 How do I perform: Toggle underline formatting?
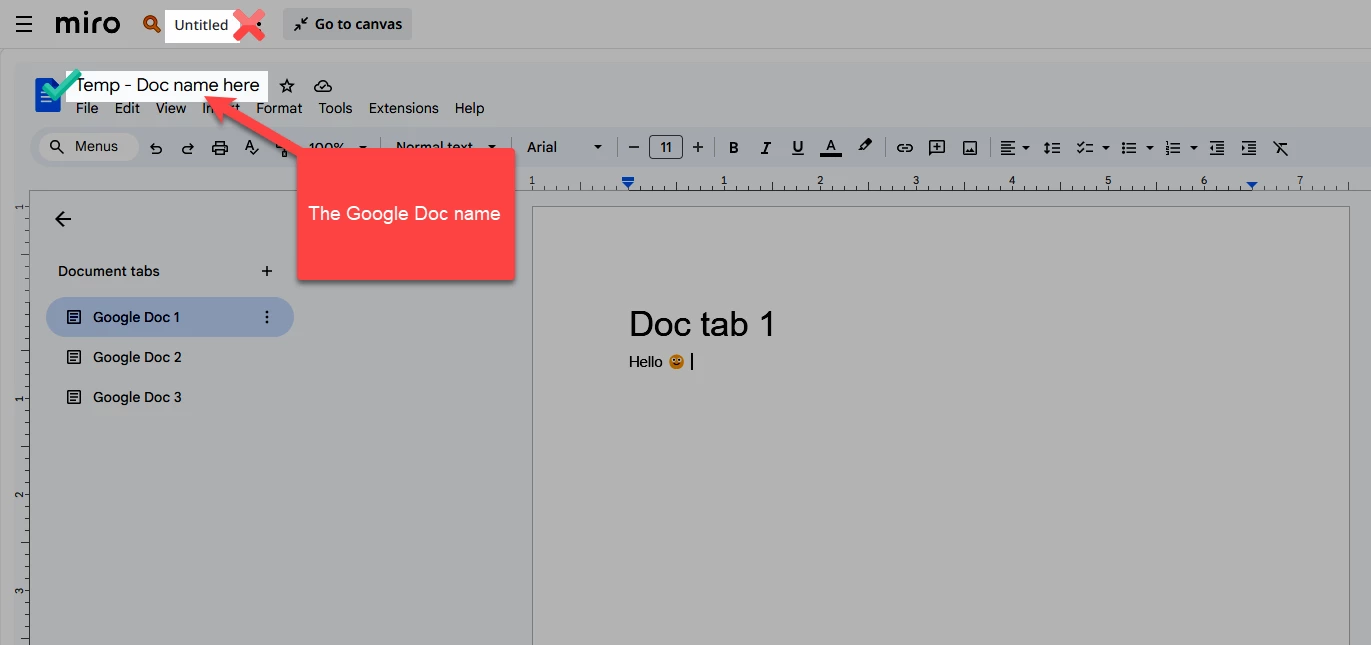[x=797, y=148]
